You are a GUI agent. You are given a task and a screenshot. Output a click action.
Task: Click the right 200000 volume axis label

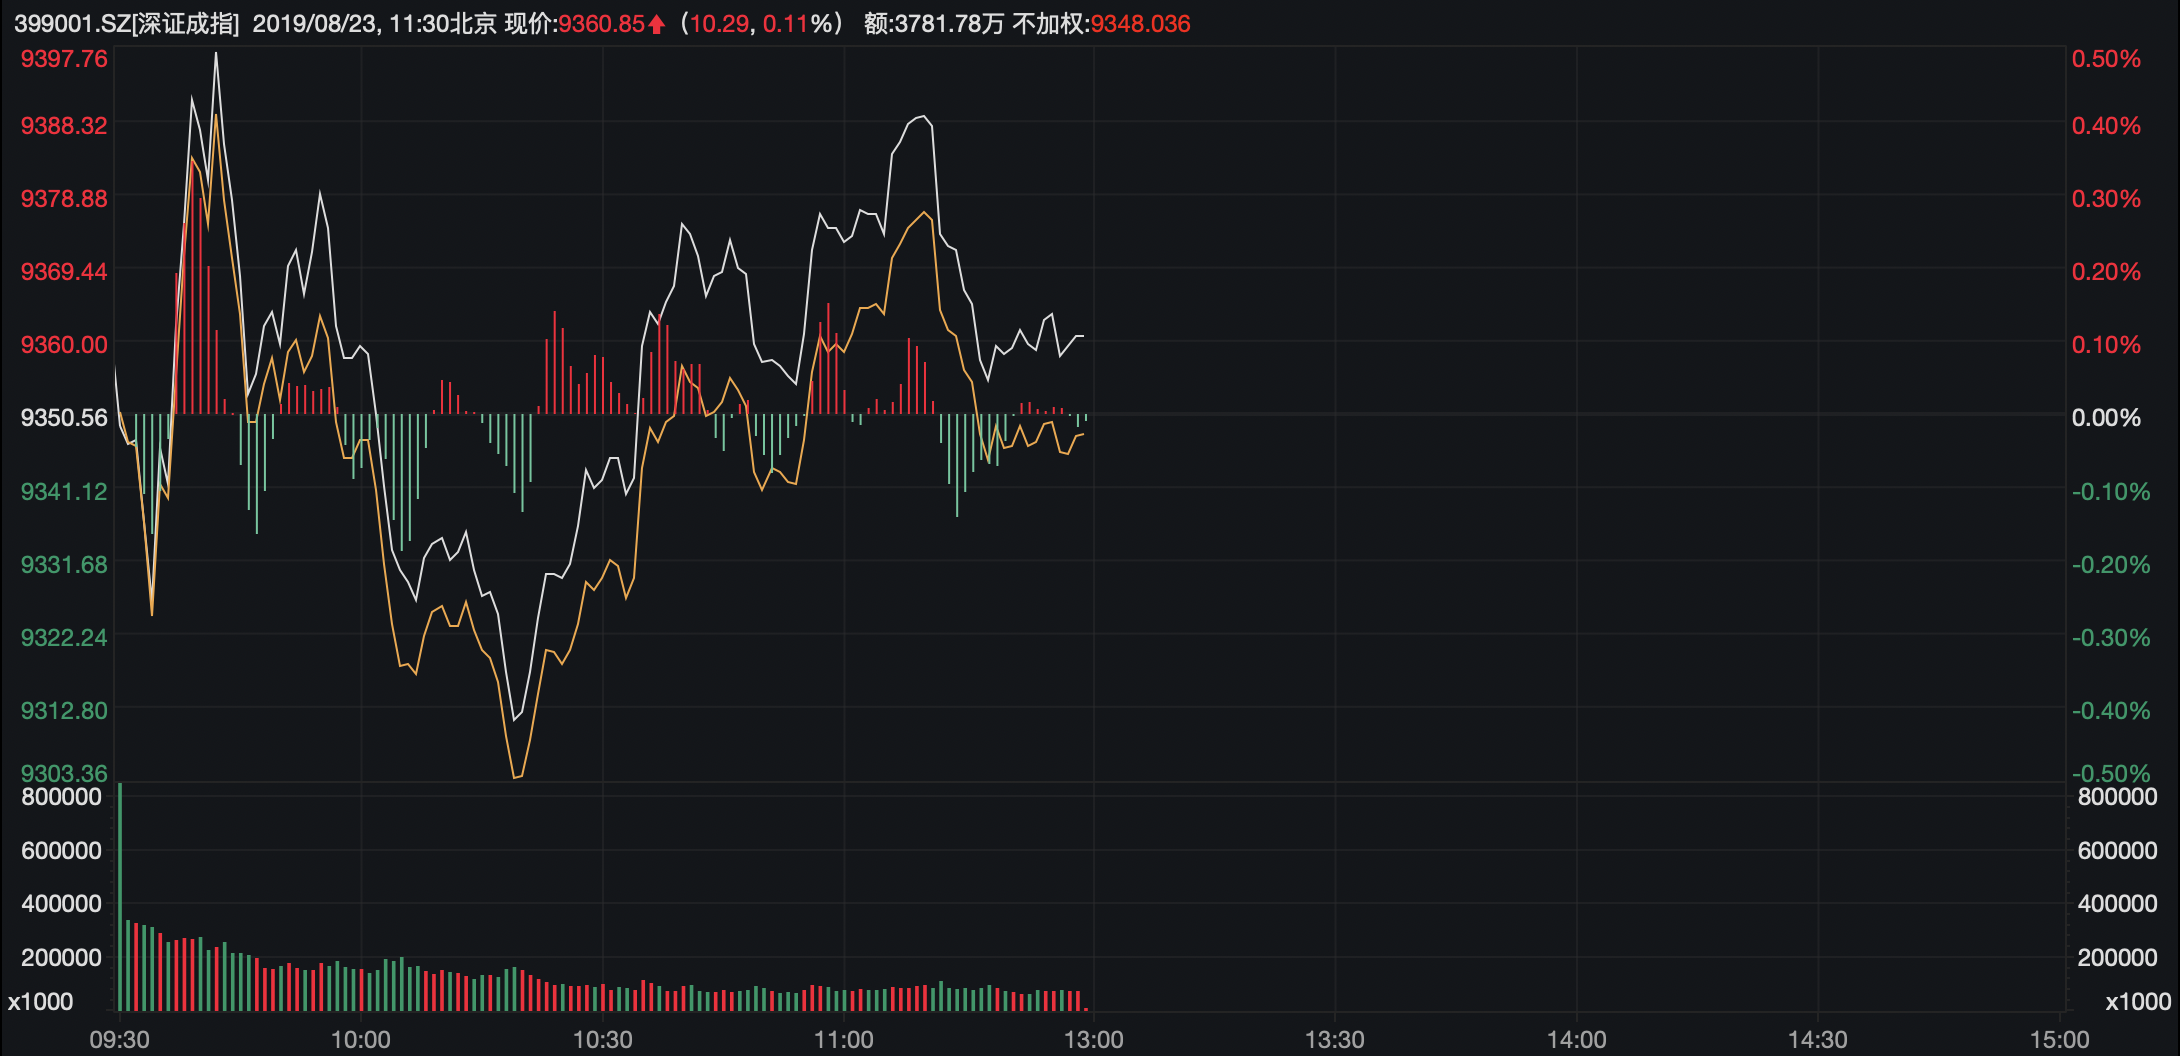click(2118, 958)
